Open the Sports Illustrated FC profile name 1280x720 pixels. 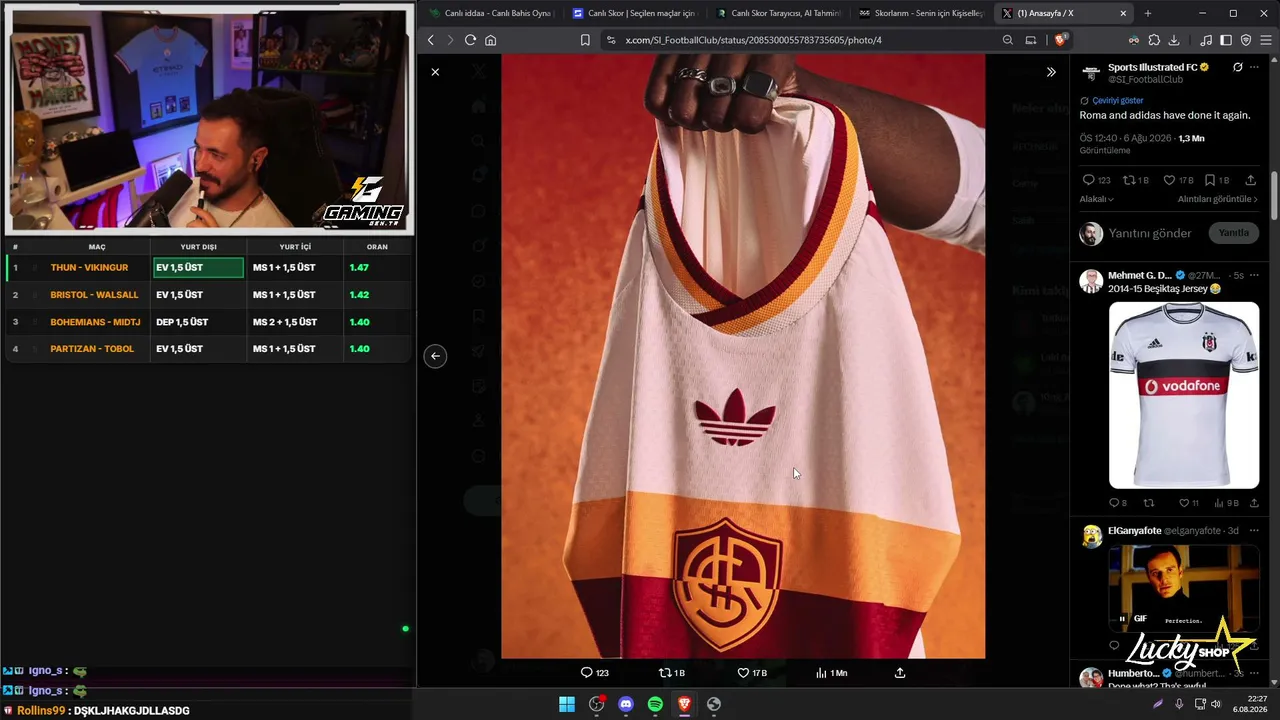pyautogui.click(x=1153, y=67)
